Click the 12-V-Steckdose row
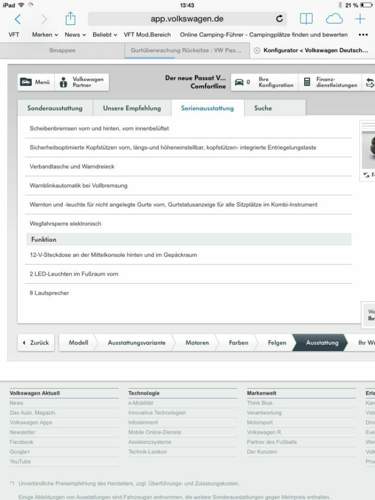 [188, 255]
